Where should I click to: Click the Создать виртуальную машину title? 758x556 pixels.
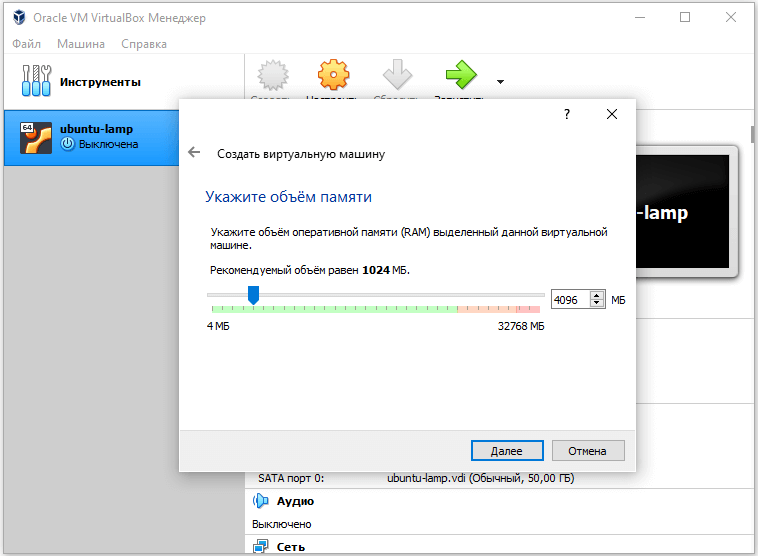[x=301, y=154]
